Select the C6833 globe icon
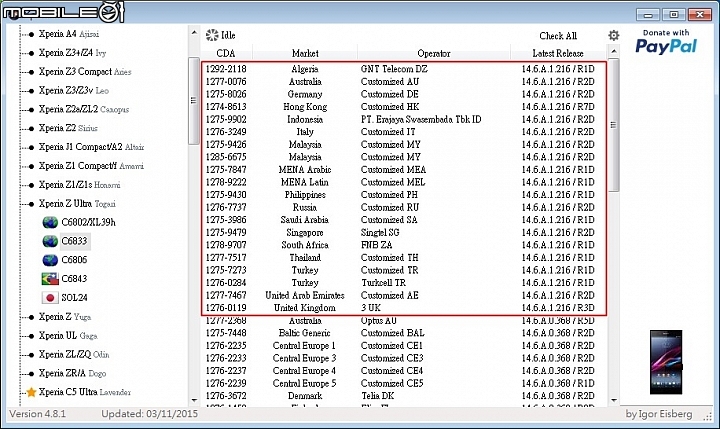 (50, 241)
